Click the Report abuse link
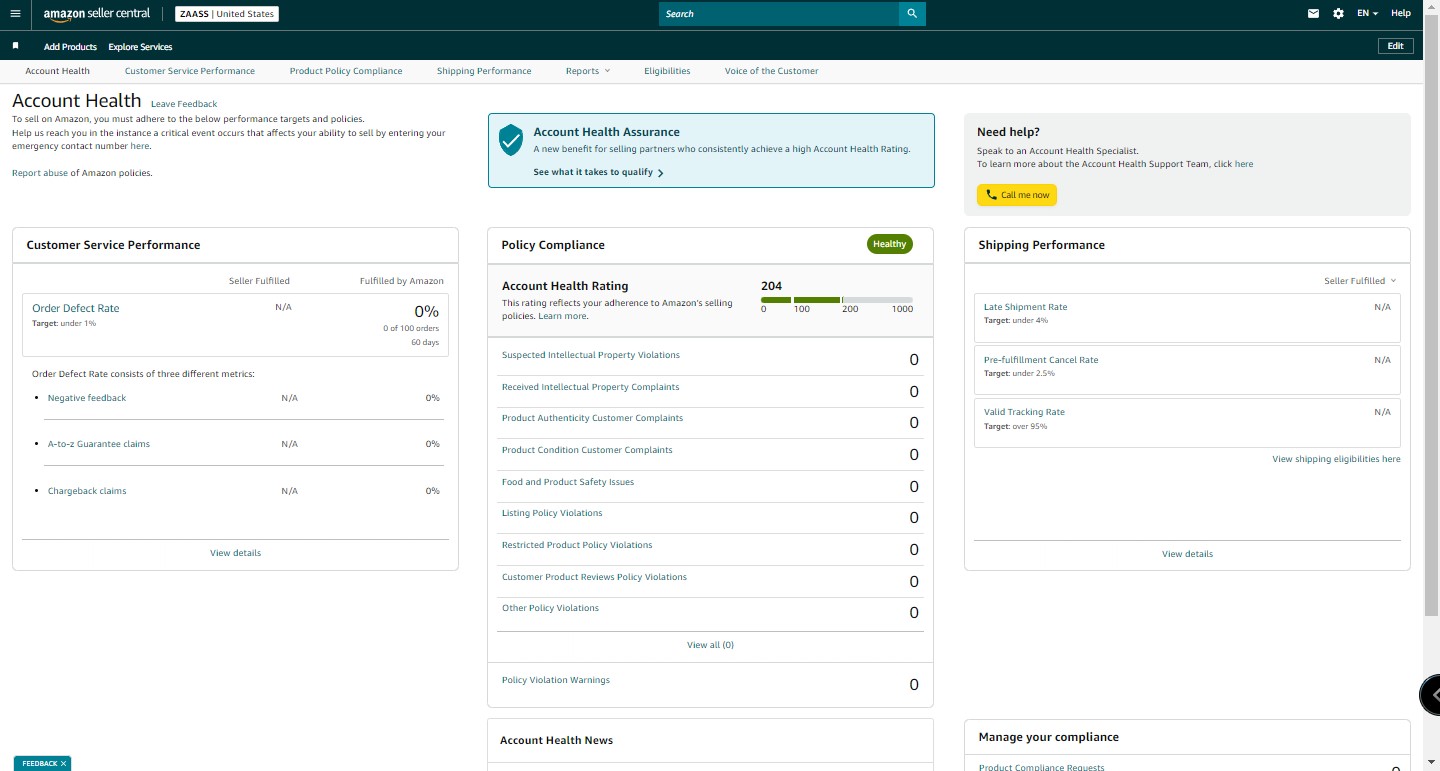 40,173
